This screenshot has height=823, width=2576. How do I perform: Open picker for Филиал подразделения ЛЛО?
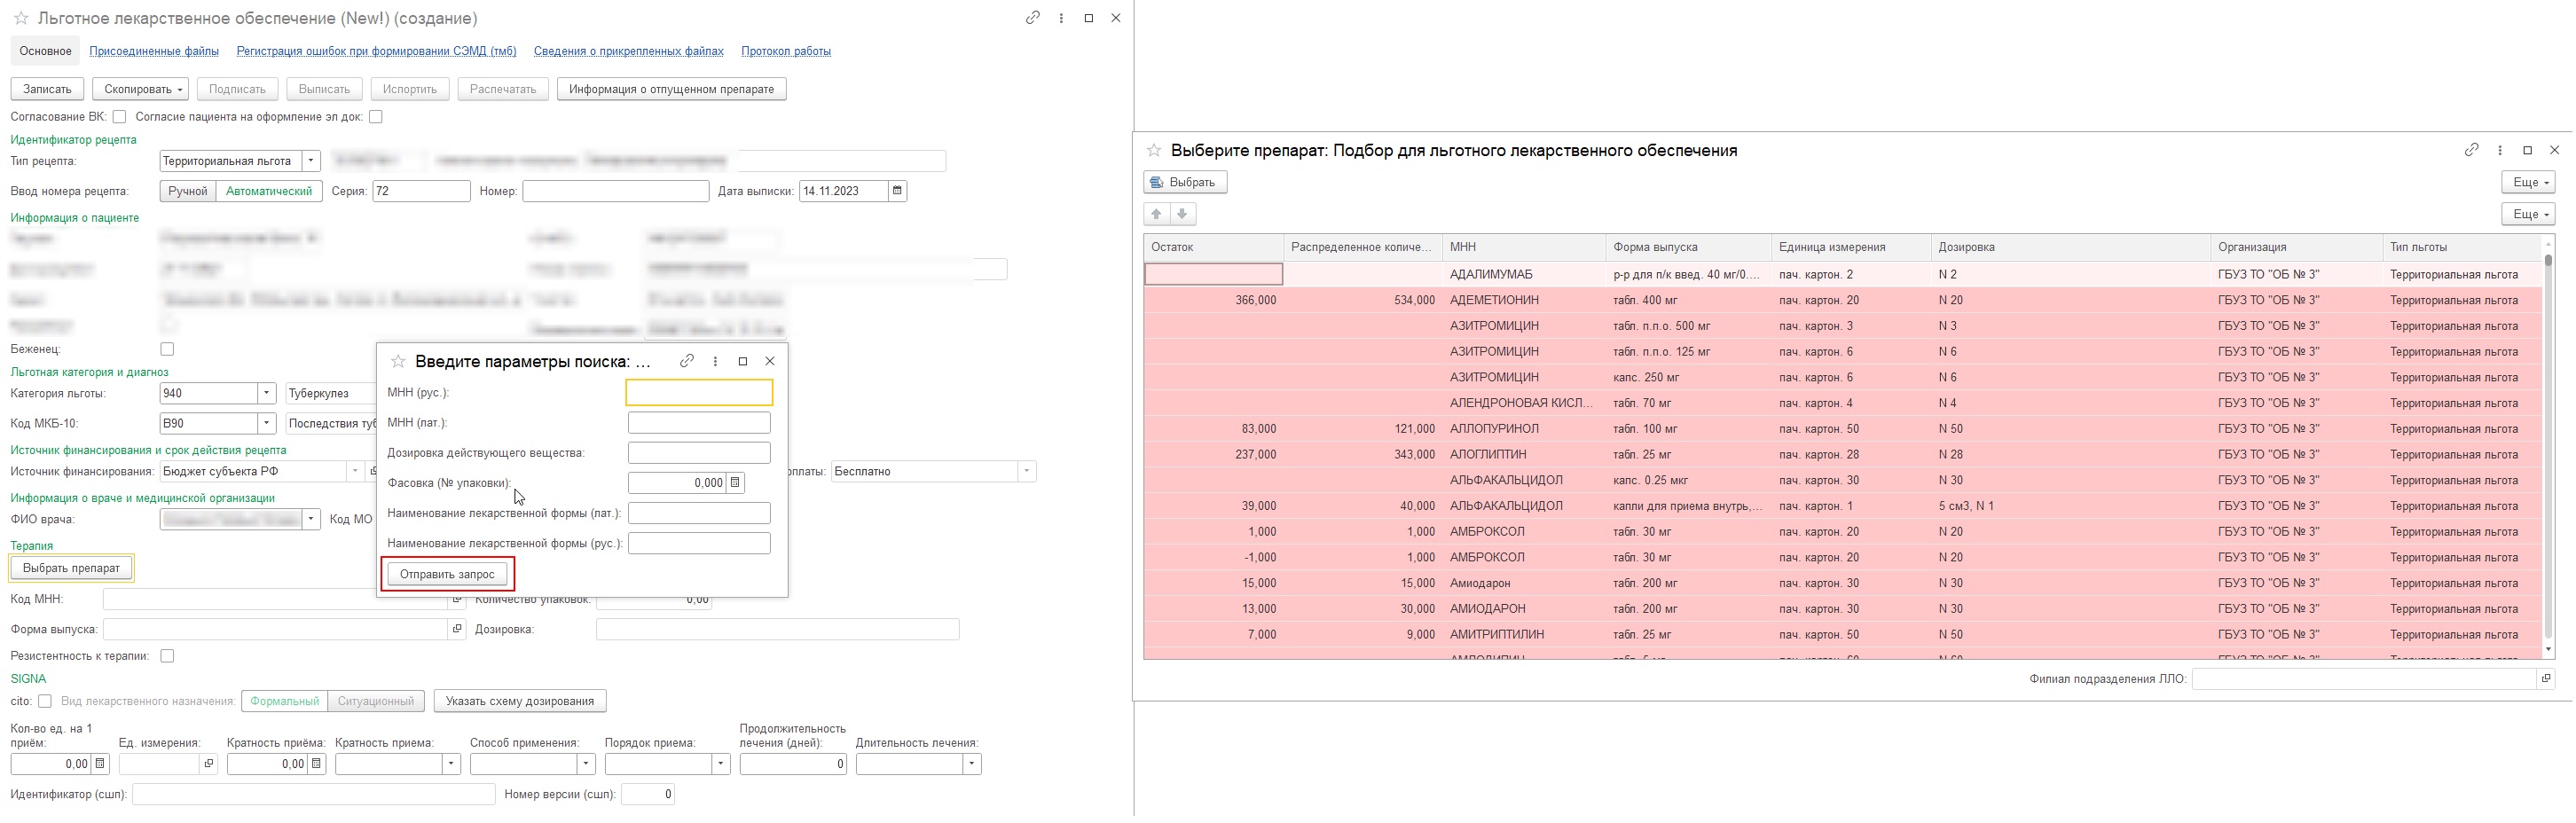pyautogui.click(x=2546, y=679)
